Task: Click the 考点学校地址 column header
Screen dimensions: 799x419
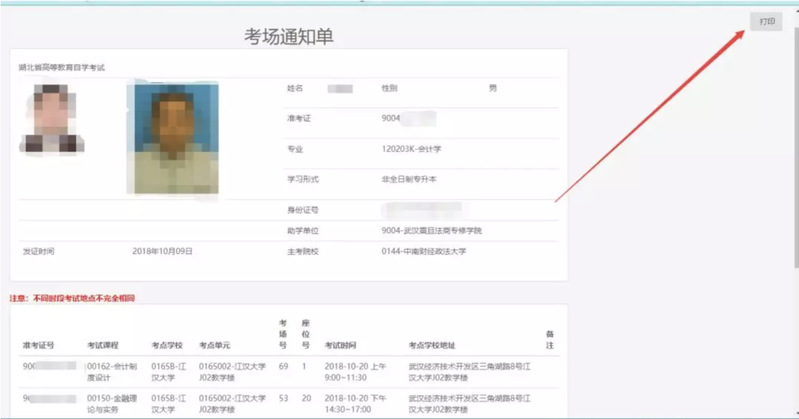Action: pos(431,344)
